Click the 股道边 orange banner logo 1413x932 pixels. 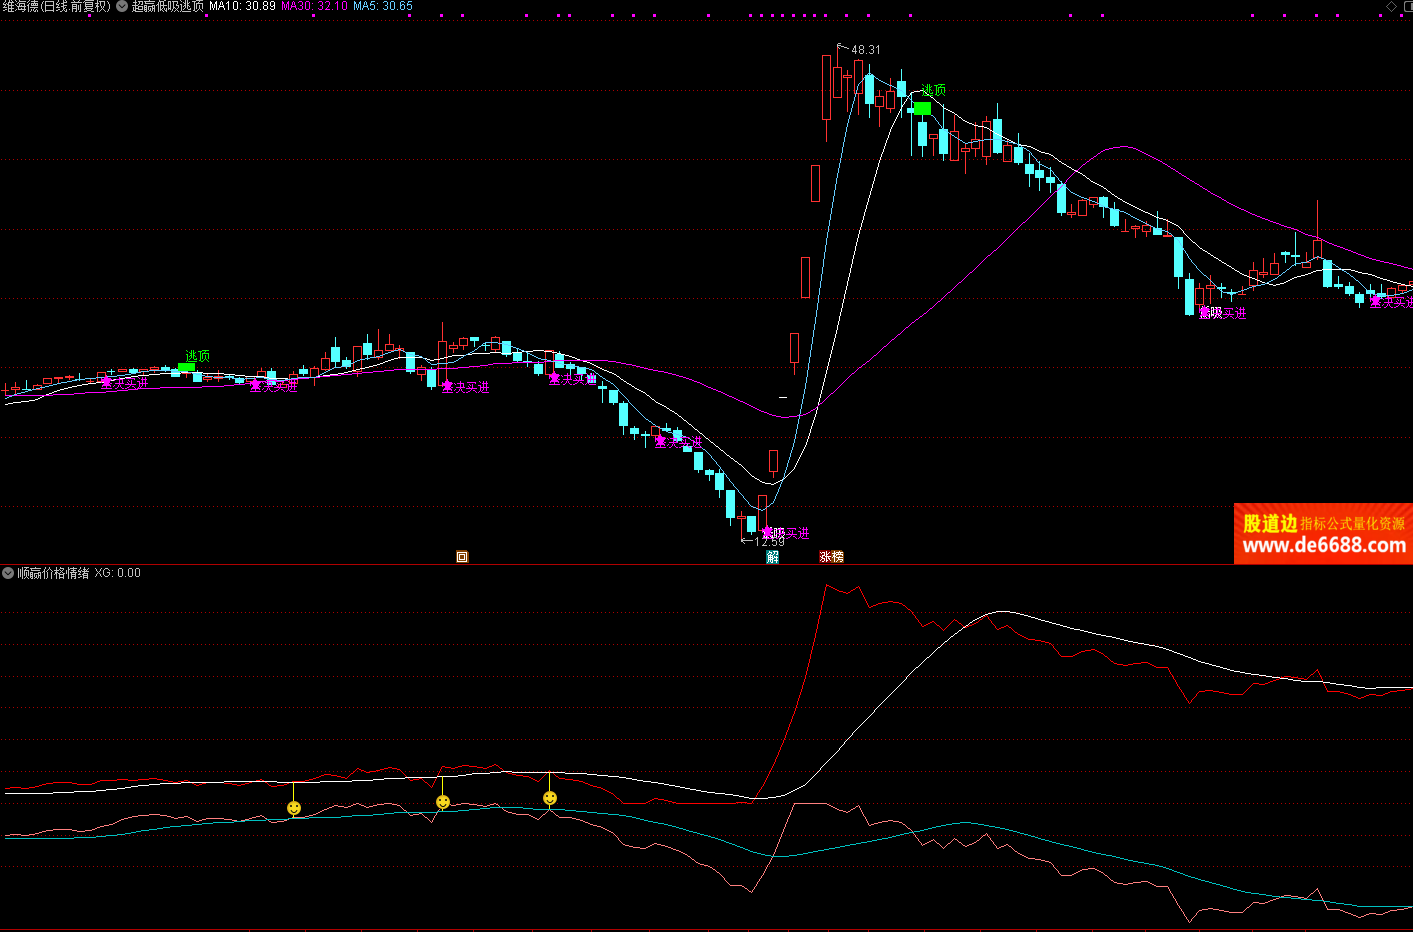1269,523
